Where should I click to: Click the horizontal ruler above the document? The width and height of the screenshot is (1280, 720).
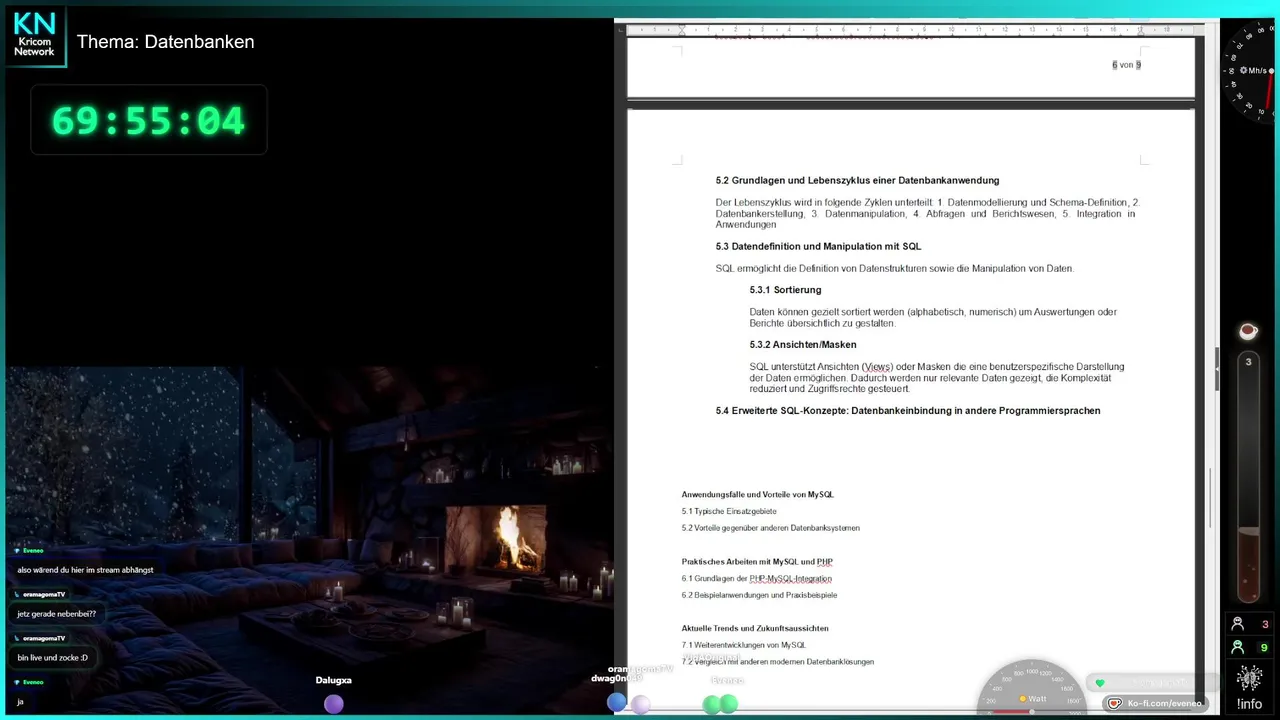coord(911,29)
